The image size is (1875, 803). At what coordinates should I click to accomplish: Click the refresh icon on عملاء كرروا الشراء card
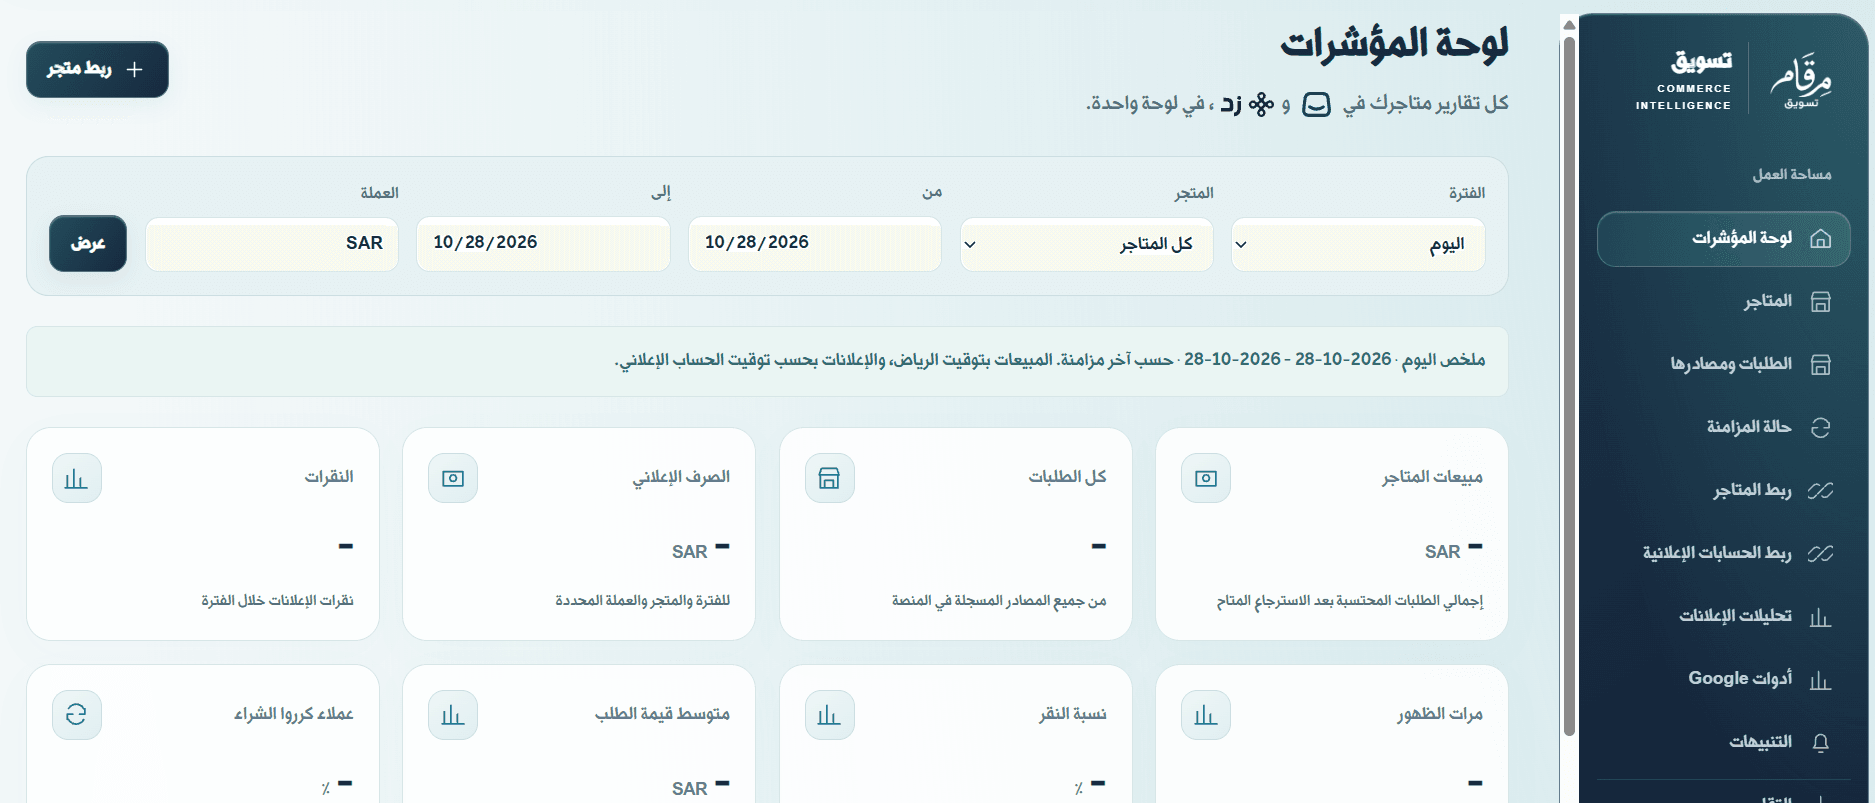pos(76,715)
